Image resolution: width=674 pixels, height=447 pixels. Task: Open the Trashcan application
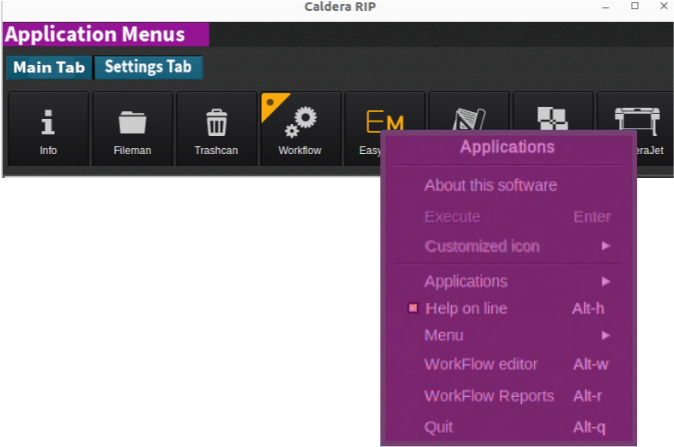tap(216, 129)
